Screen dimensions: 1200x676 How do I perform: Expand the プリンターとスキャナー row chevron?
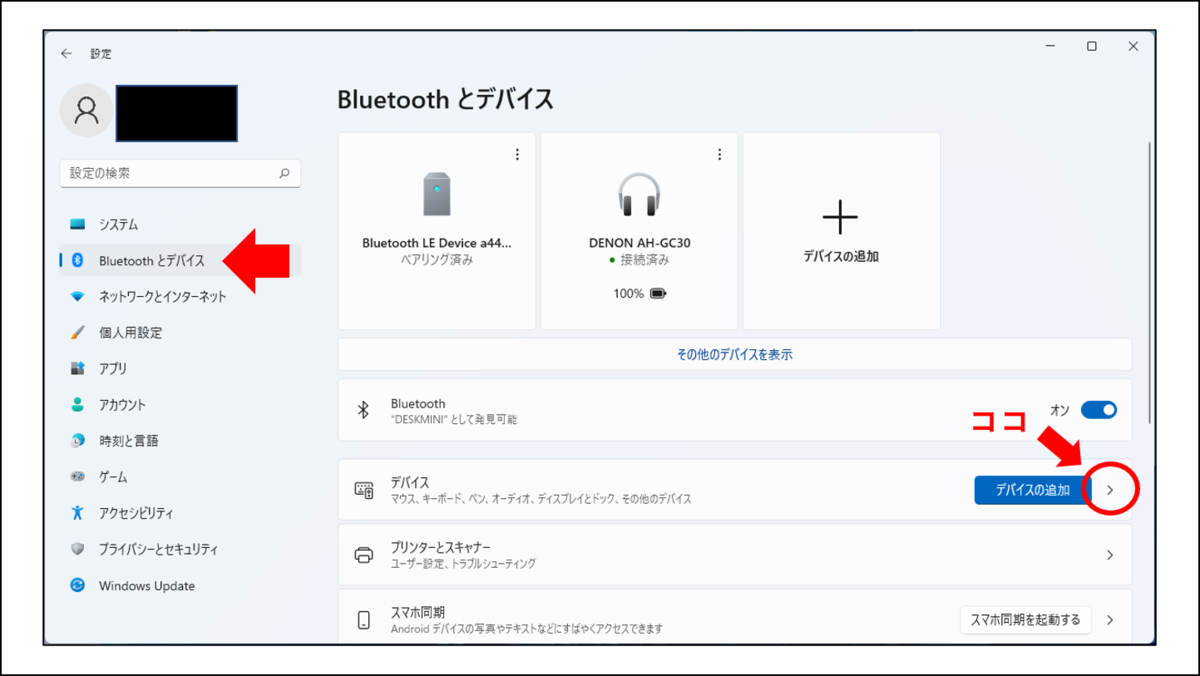(x=1110, y=555)
